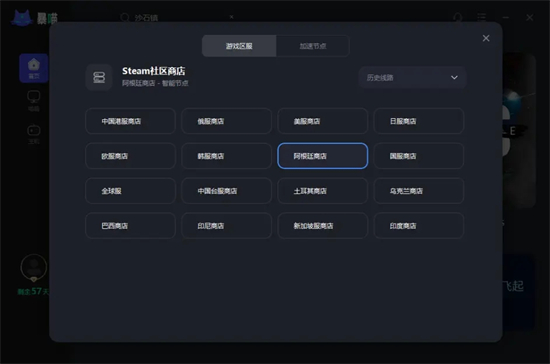The width and height of the screenshot is (550, 364).
Task: Select 国服商店 region
Action: 419,156
